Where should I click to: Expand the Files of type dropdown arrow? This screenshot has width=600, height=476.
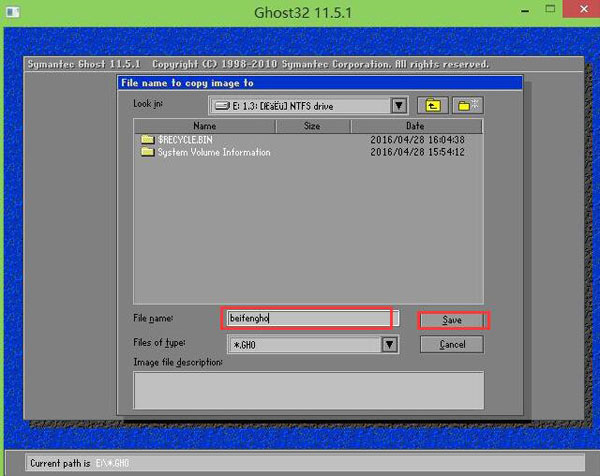point(390,344)
